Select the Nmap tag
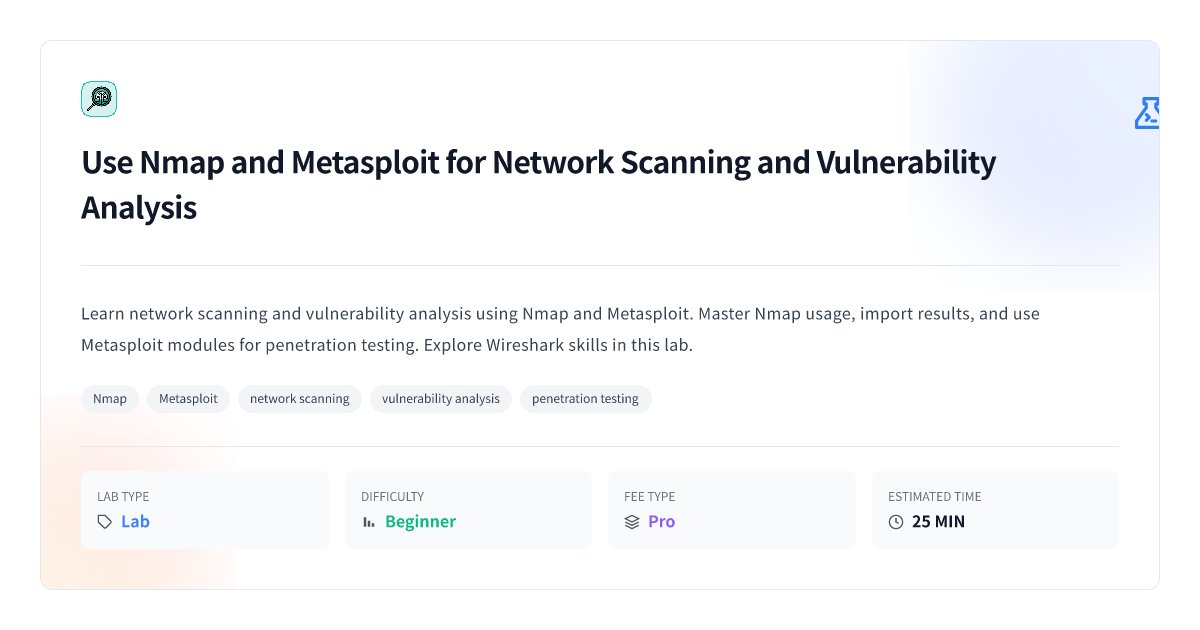Screen dimensions: 1200x630 110,399
